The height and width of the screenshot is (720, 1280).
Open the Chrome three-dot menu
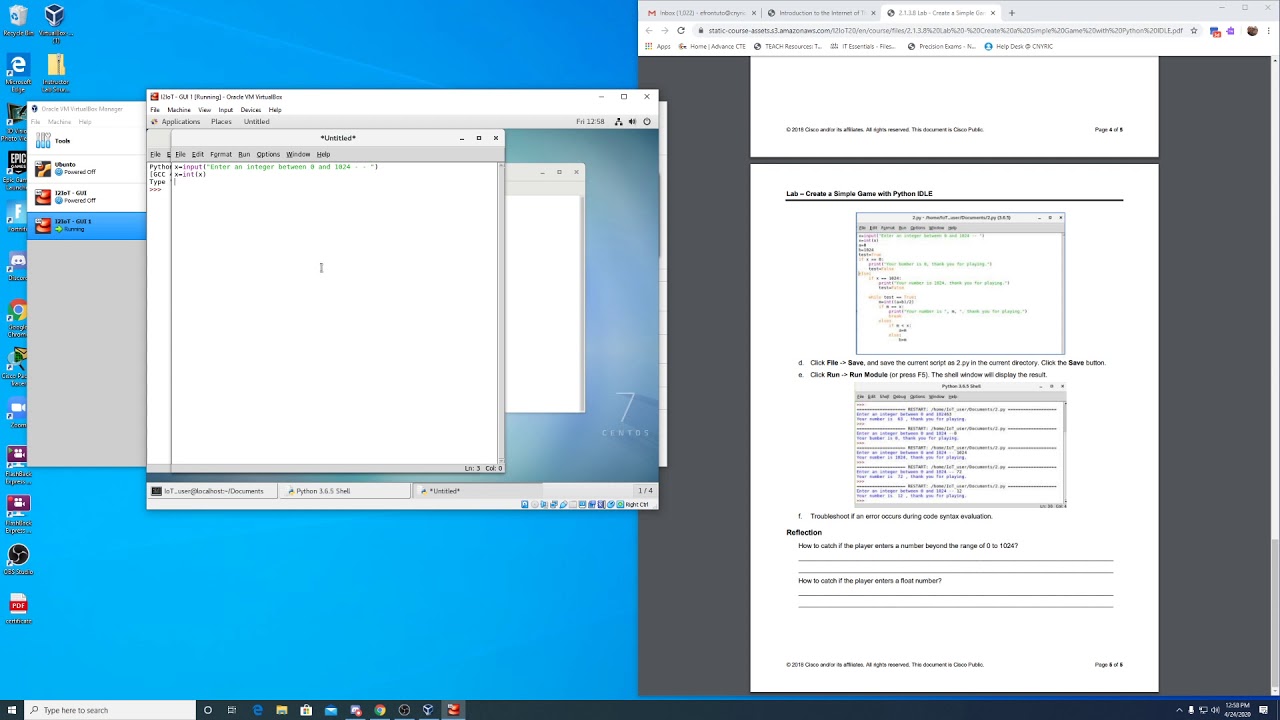tap(1269, 30)
